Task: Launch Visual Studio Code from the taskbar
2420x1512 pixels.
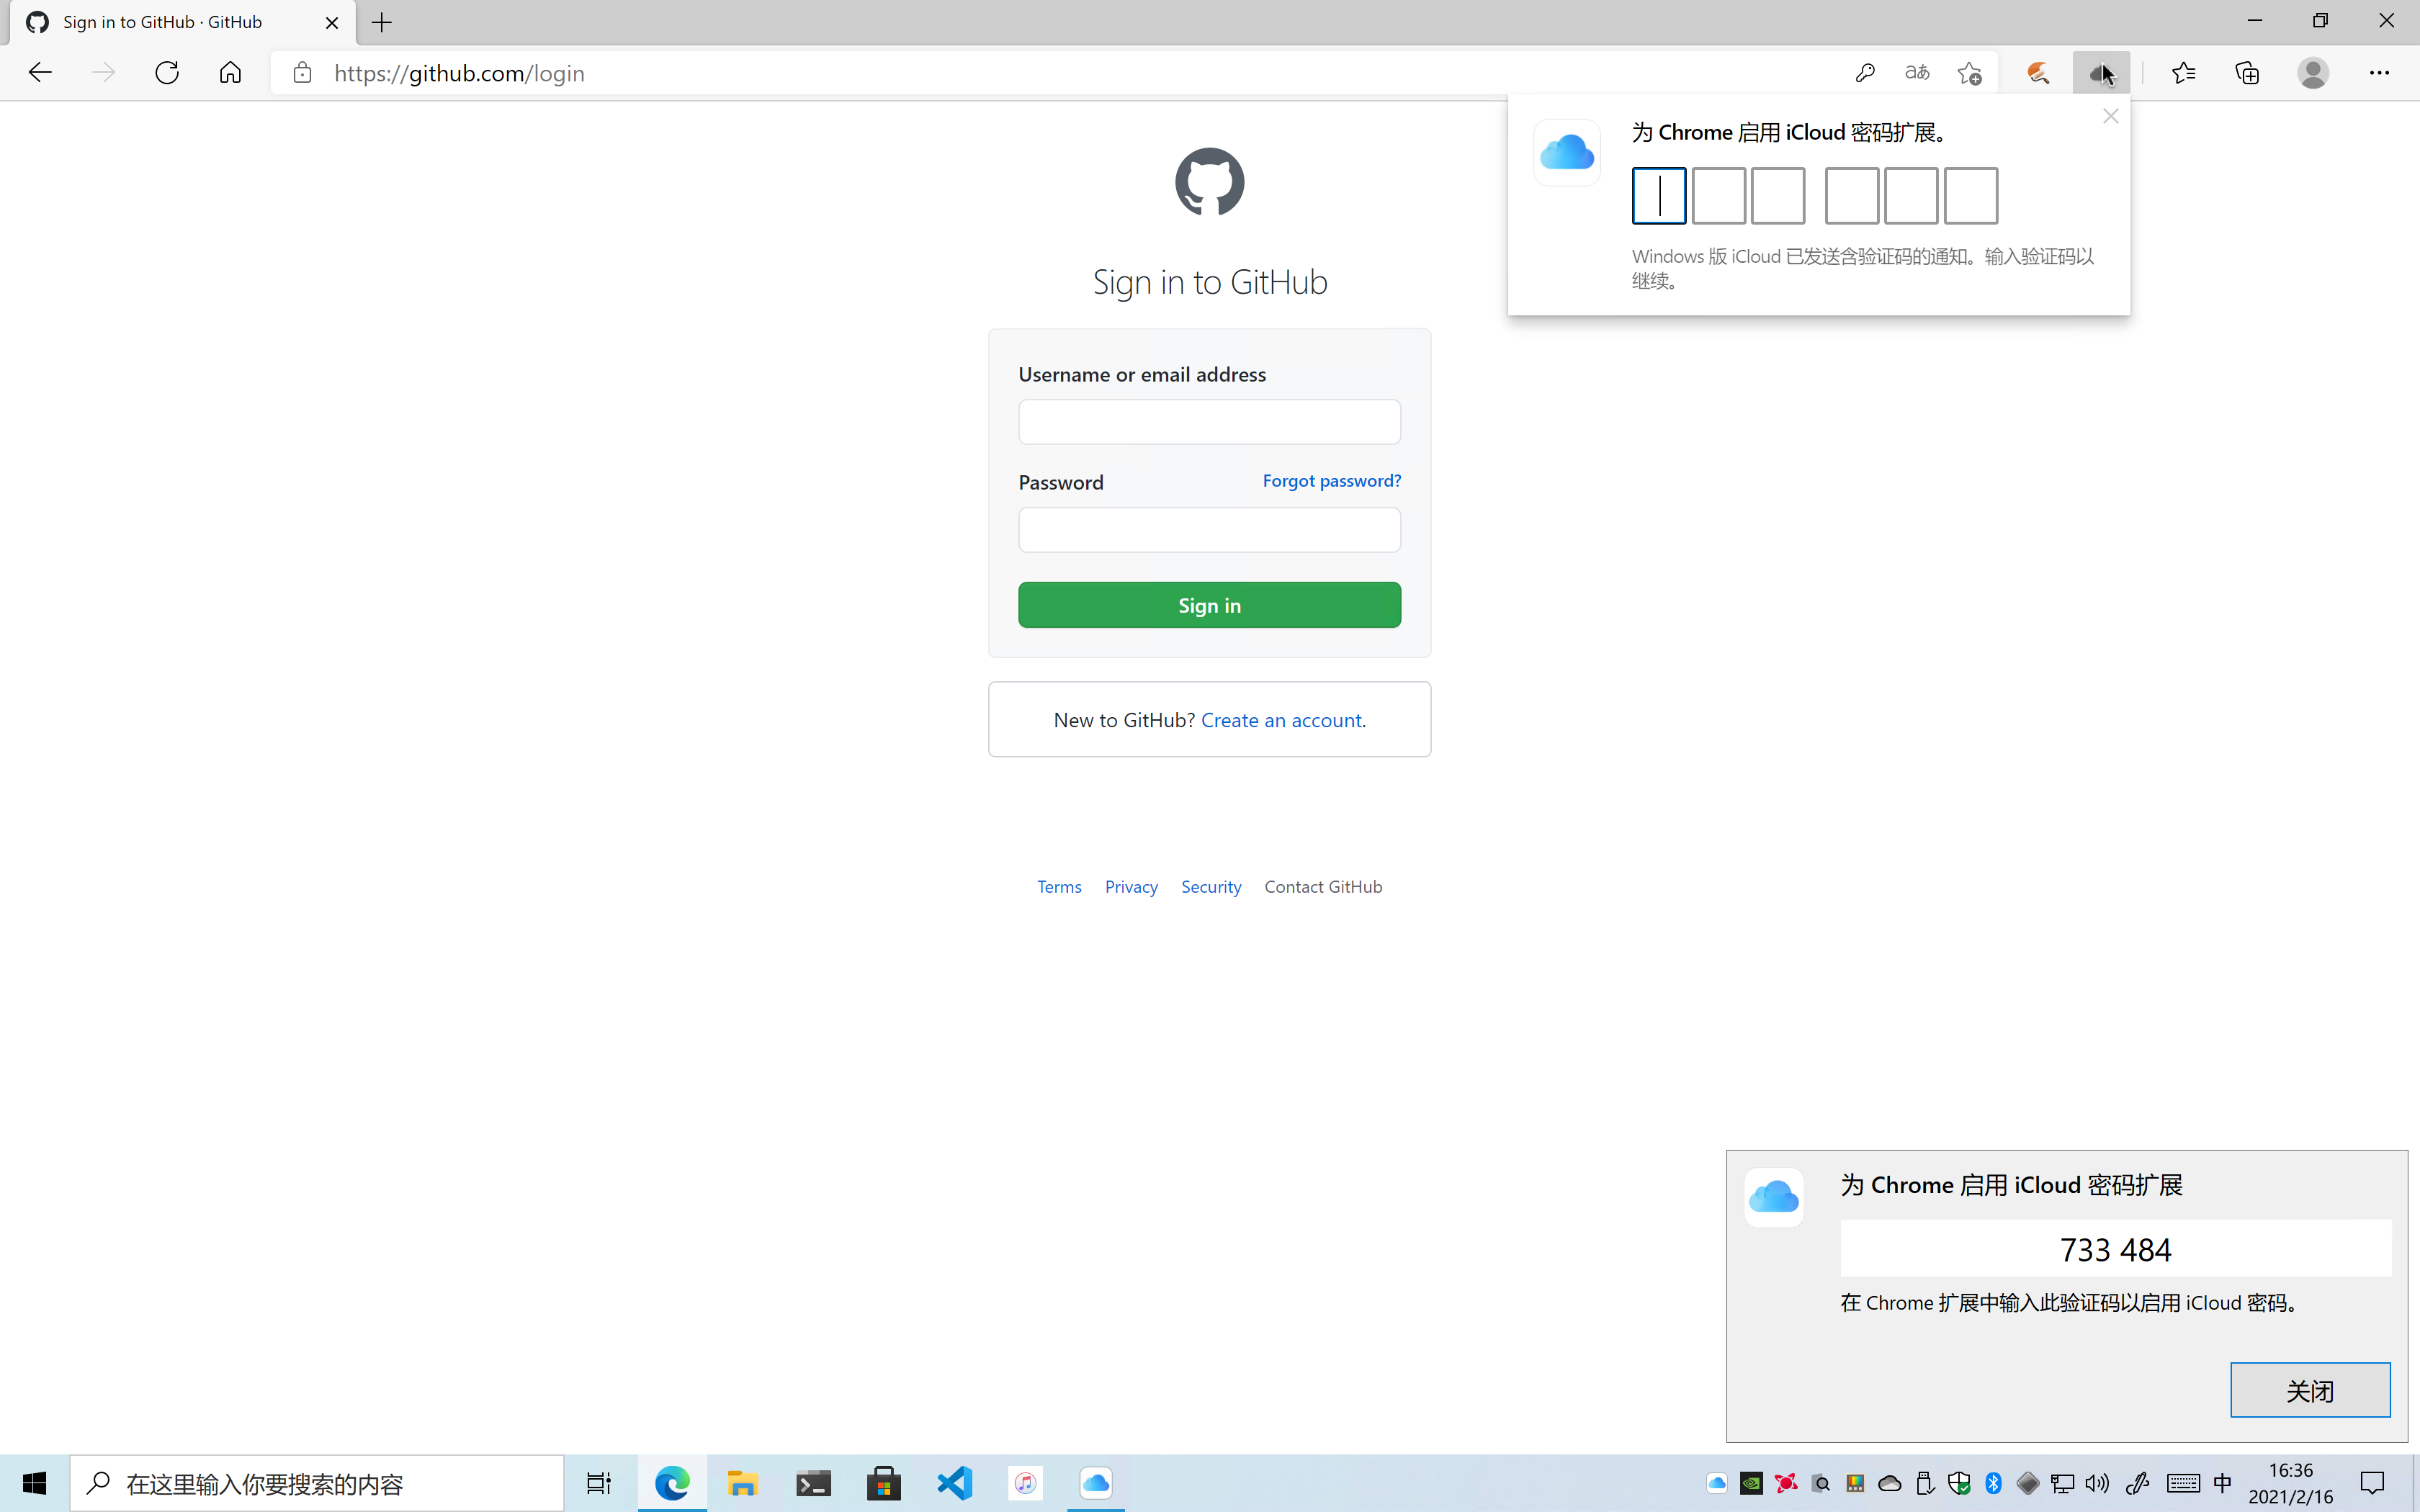Action: pyautogui.click(x=955, y=1484)
